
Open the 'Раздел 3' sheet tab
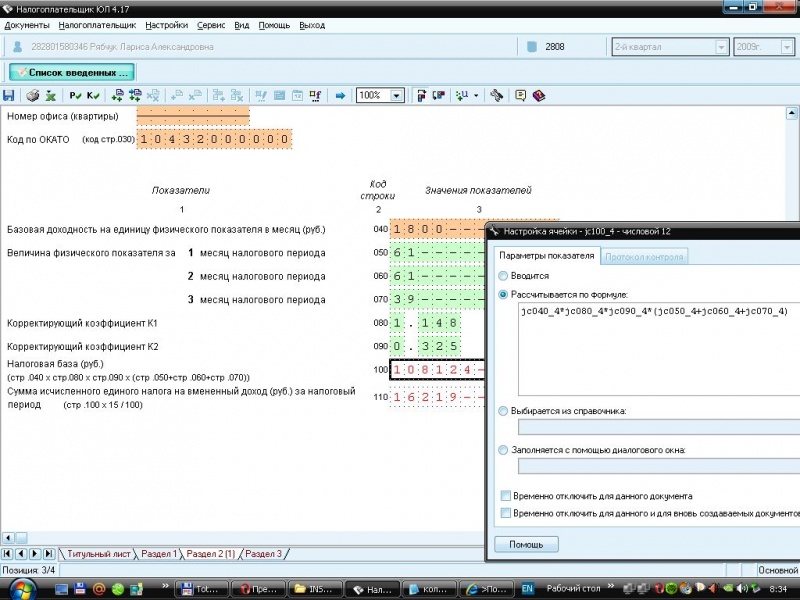point(263,554)
